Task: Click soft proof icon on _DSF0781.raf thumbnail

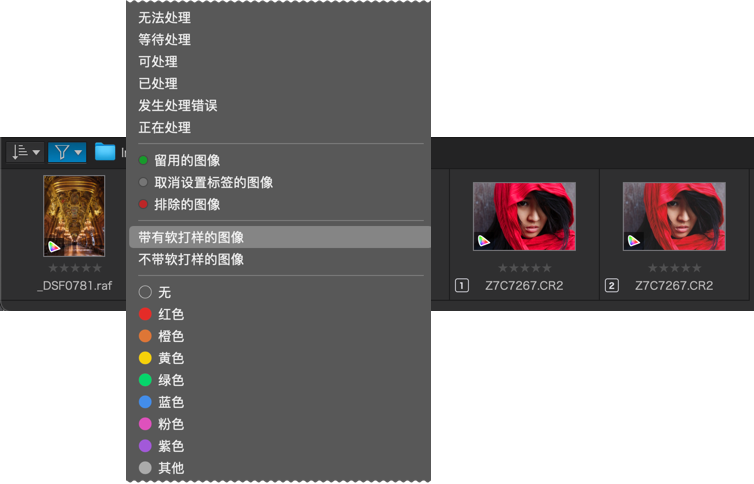Action: 54,247
